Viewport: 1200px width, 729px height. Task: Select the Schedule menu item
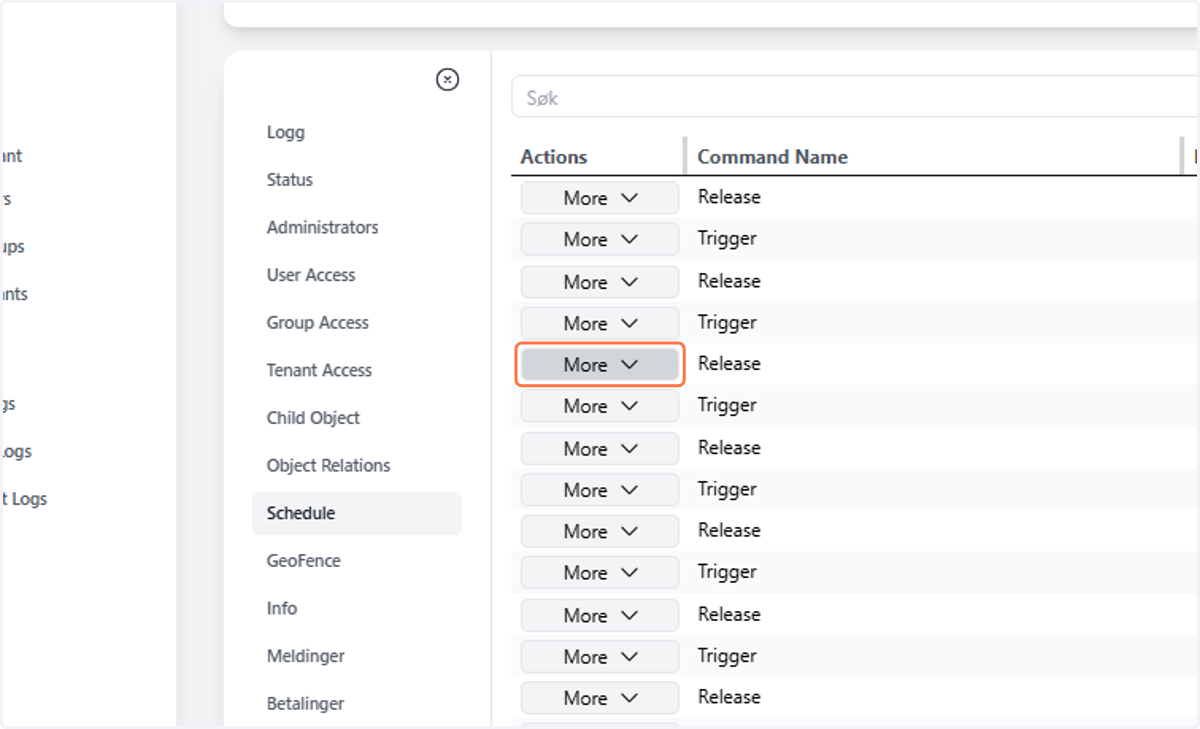tap(357, 513)
